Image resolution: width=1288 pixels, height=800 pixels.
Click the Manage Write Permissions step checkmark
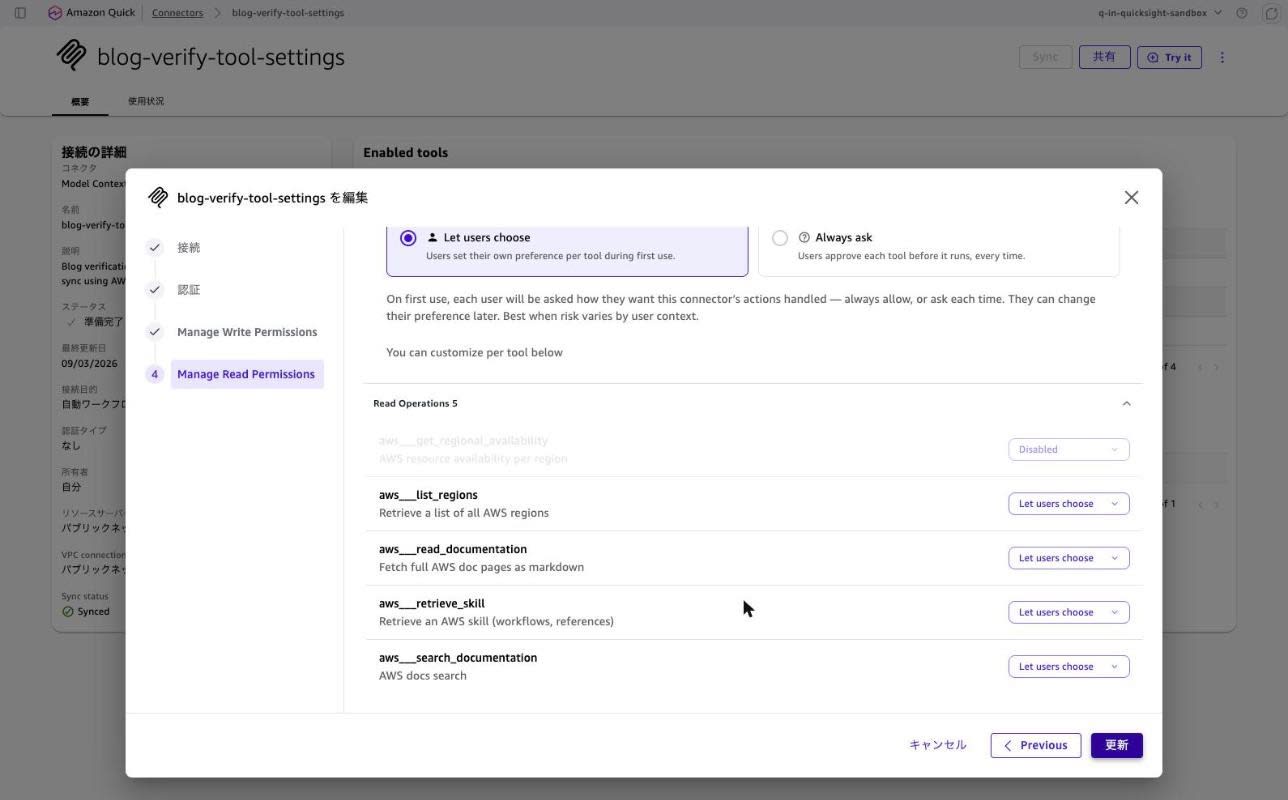coord(154,331)
